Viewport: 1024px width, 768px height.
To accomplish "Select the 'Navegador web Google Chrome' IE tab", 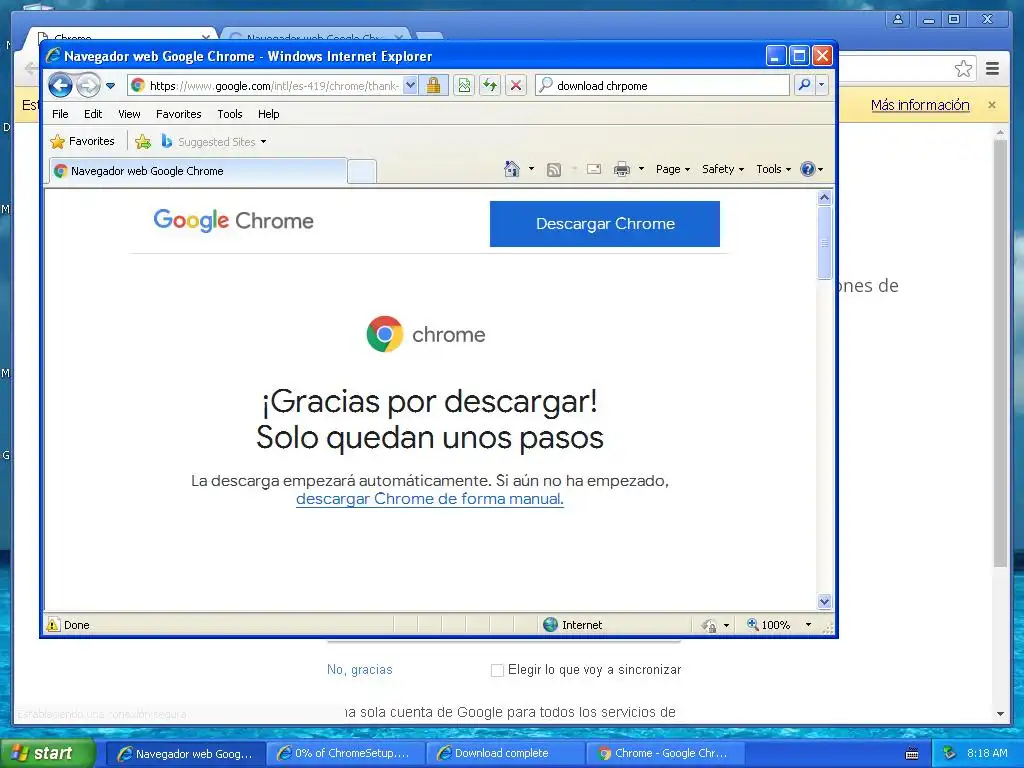I will pyautogui.click(x=197, y=171).
